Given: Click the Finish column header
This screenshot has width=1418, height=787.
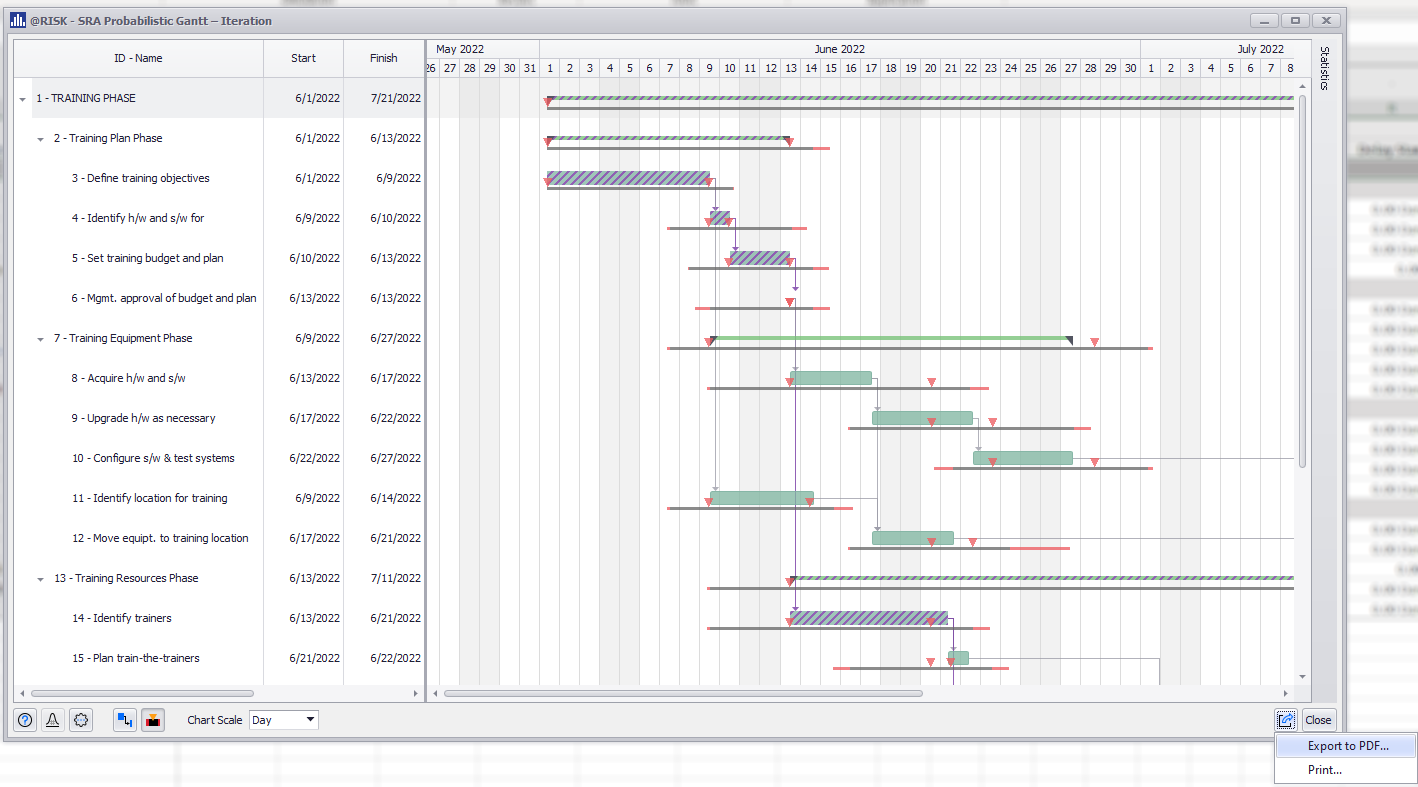Looking at the screenshot, I should (384, 58).
